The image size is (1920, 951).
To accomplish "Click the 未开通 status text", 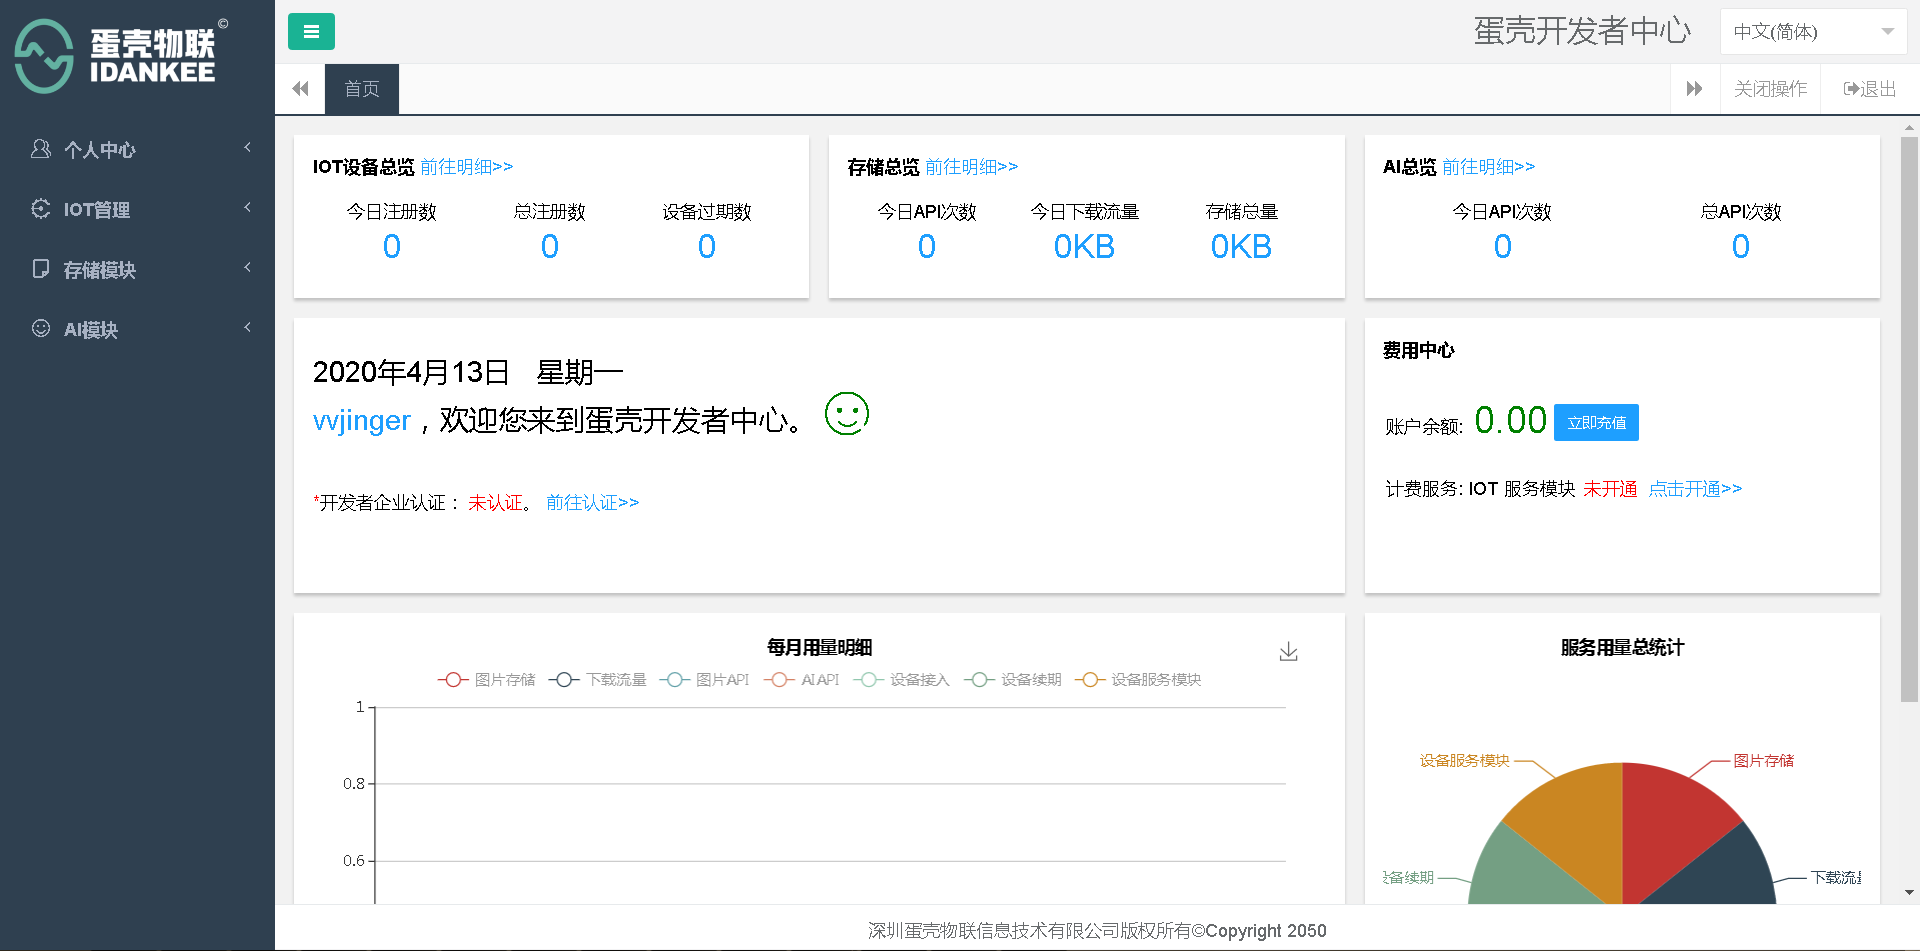I will (1610, 489).
